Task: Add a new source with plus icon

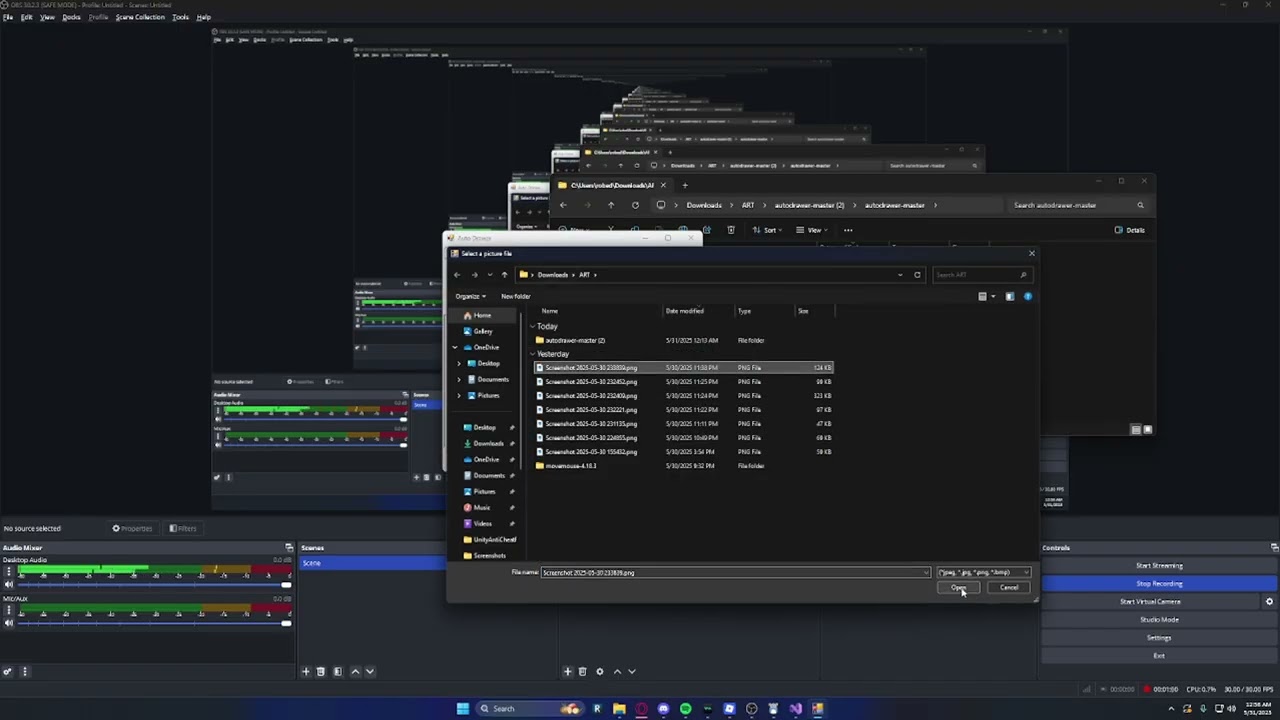Action: (x=567, y=672)
